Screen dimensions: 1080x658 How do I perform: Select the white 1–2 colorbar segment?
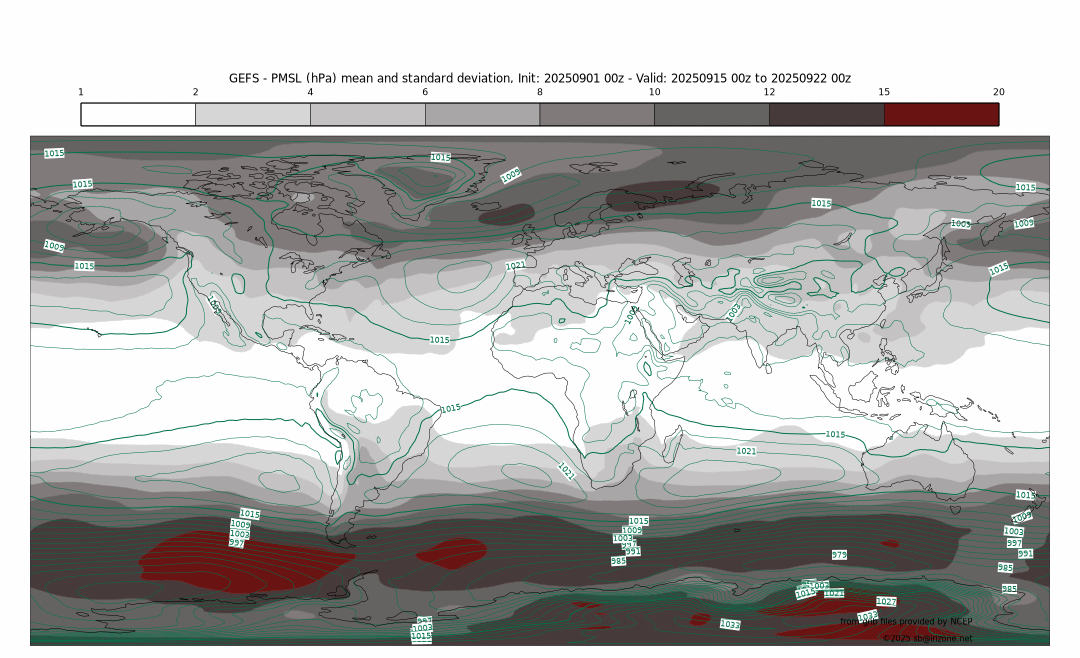[x=138, y=114]
